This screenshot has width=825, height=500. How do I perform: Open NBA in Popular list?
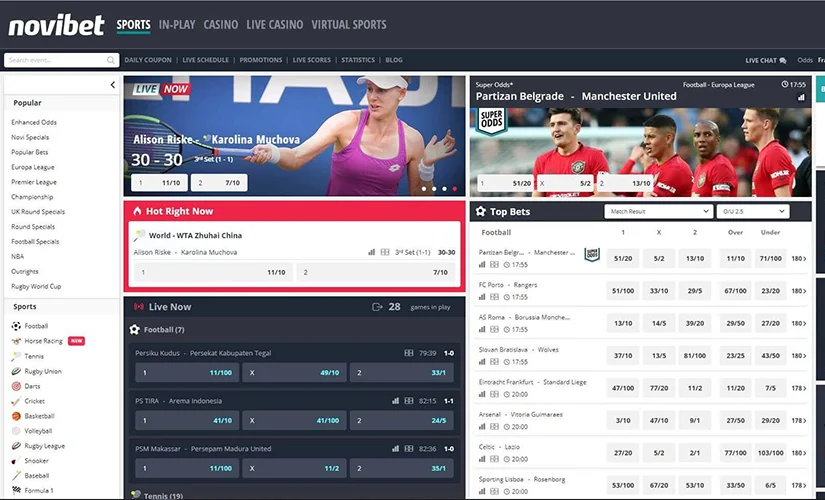point(17,256)
